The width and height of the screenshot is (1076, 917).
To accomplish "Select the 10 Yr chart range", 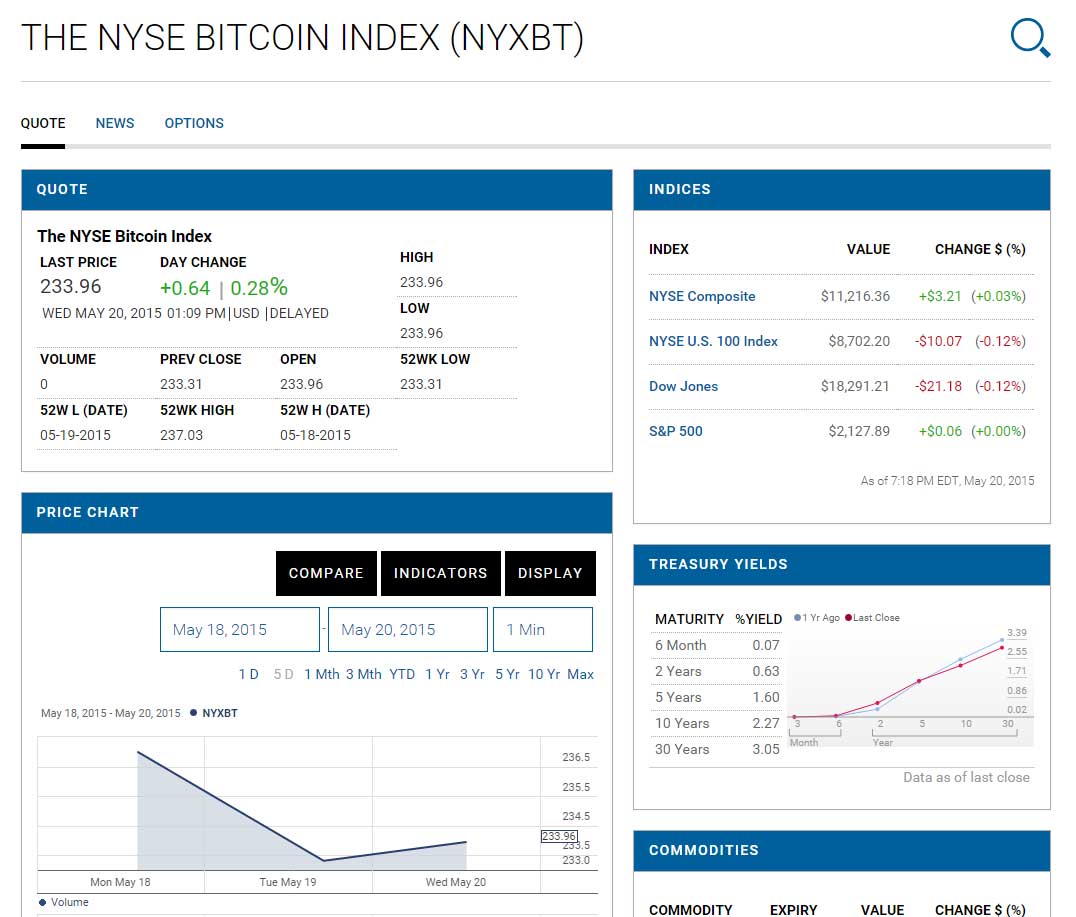I will tap(544, 675).
